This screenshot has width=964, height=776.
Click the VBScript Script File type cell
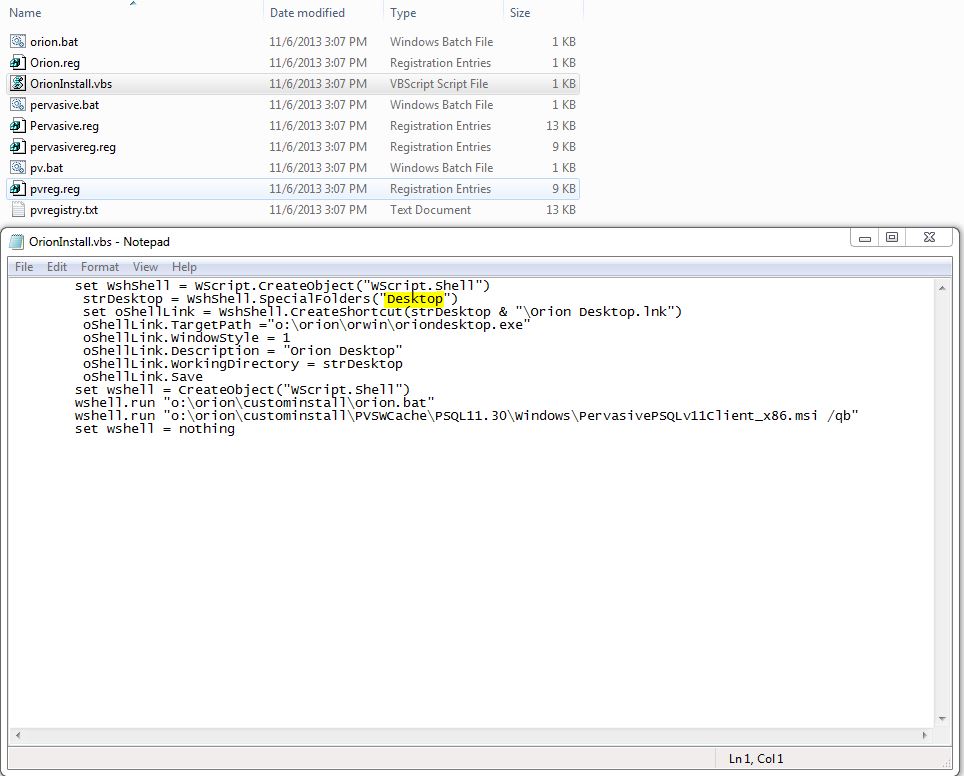pyautogui.click(x=439, y=84)
